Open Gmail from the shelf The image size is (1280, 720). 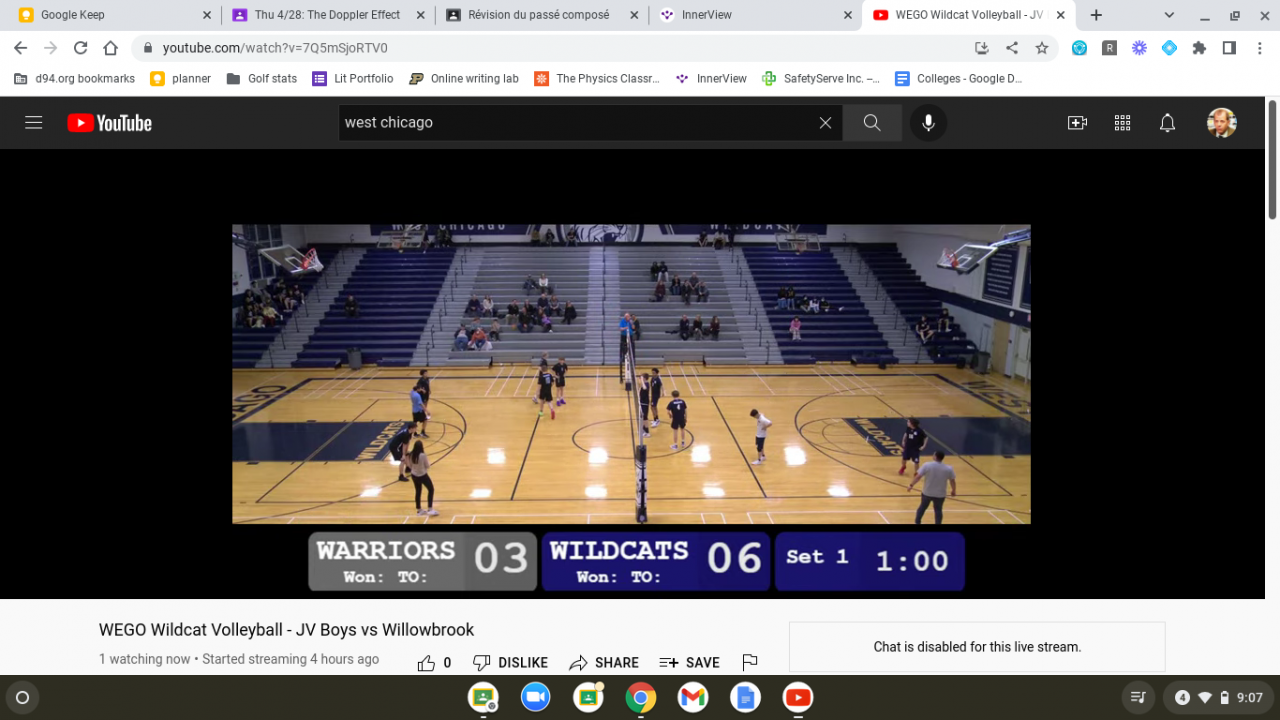point(693,697)
